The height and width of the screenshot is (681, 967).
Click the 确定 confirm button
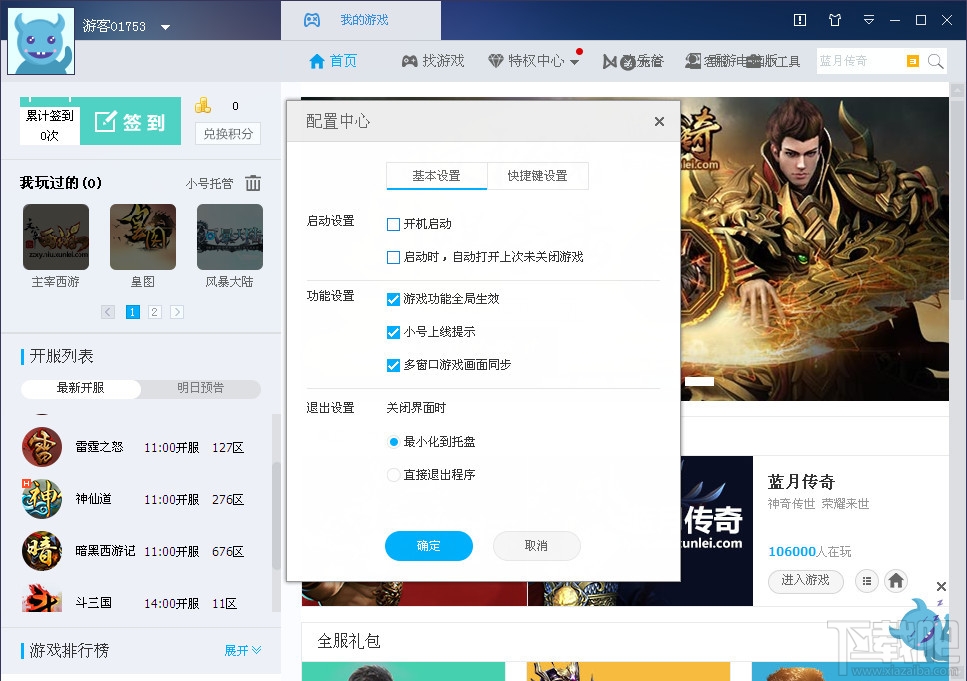click(x=428, y=546)
